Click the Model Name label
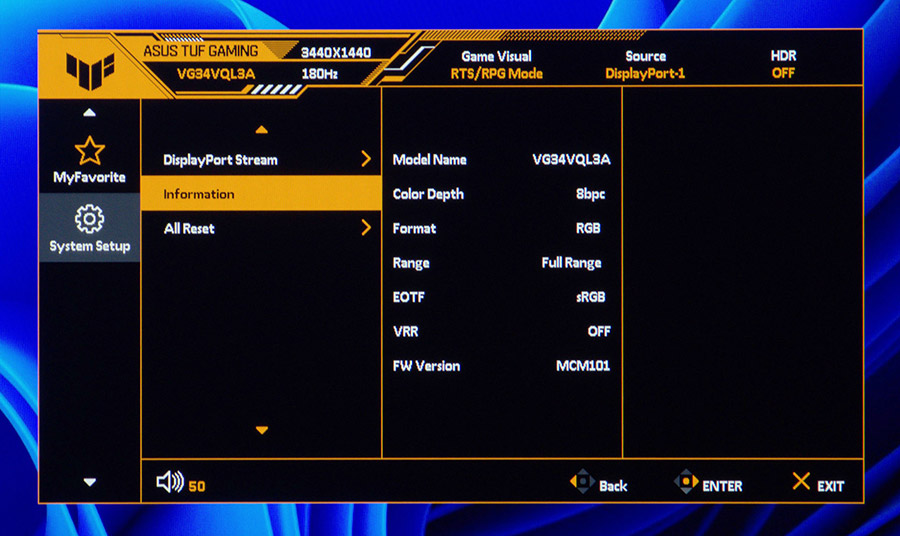Image resolution: width=900 pixels, height=536 pixels. coord(429,160)
